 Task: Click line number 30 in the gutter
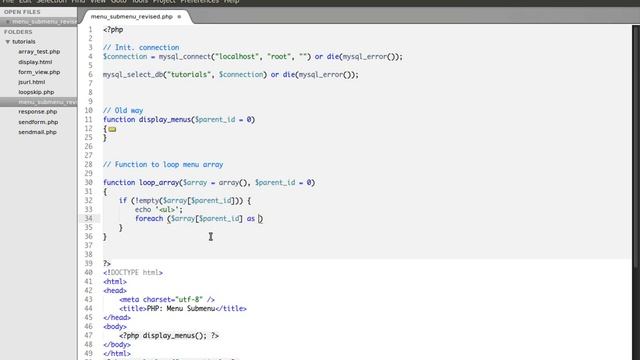coord(89,182)
